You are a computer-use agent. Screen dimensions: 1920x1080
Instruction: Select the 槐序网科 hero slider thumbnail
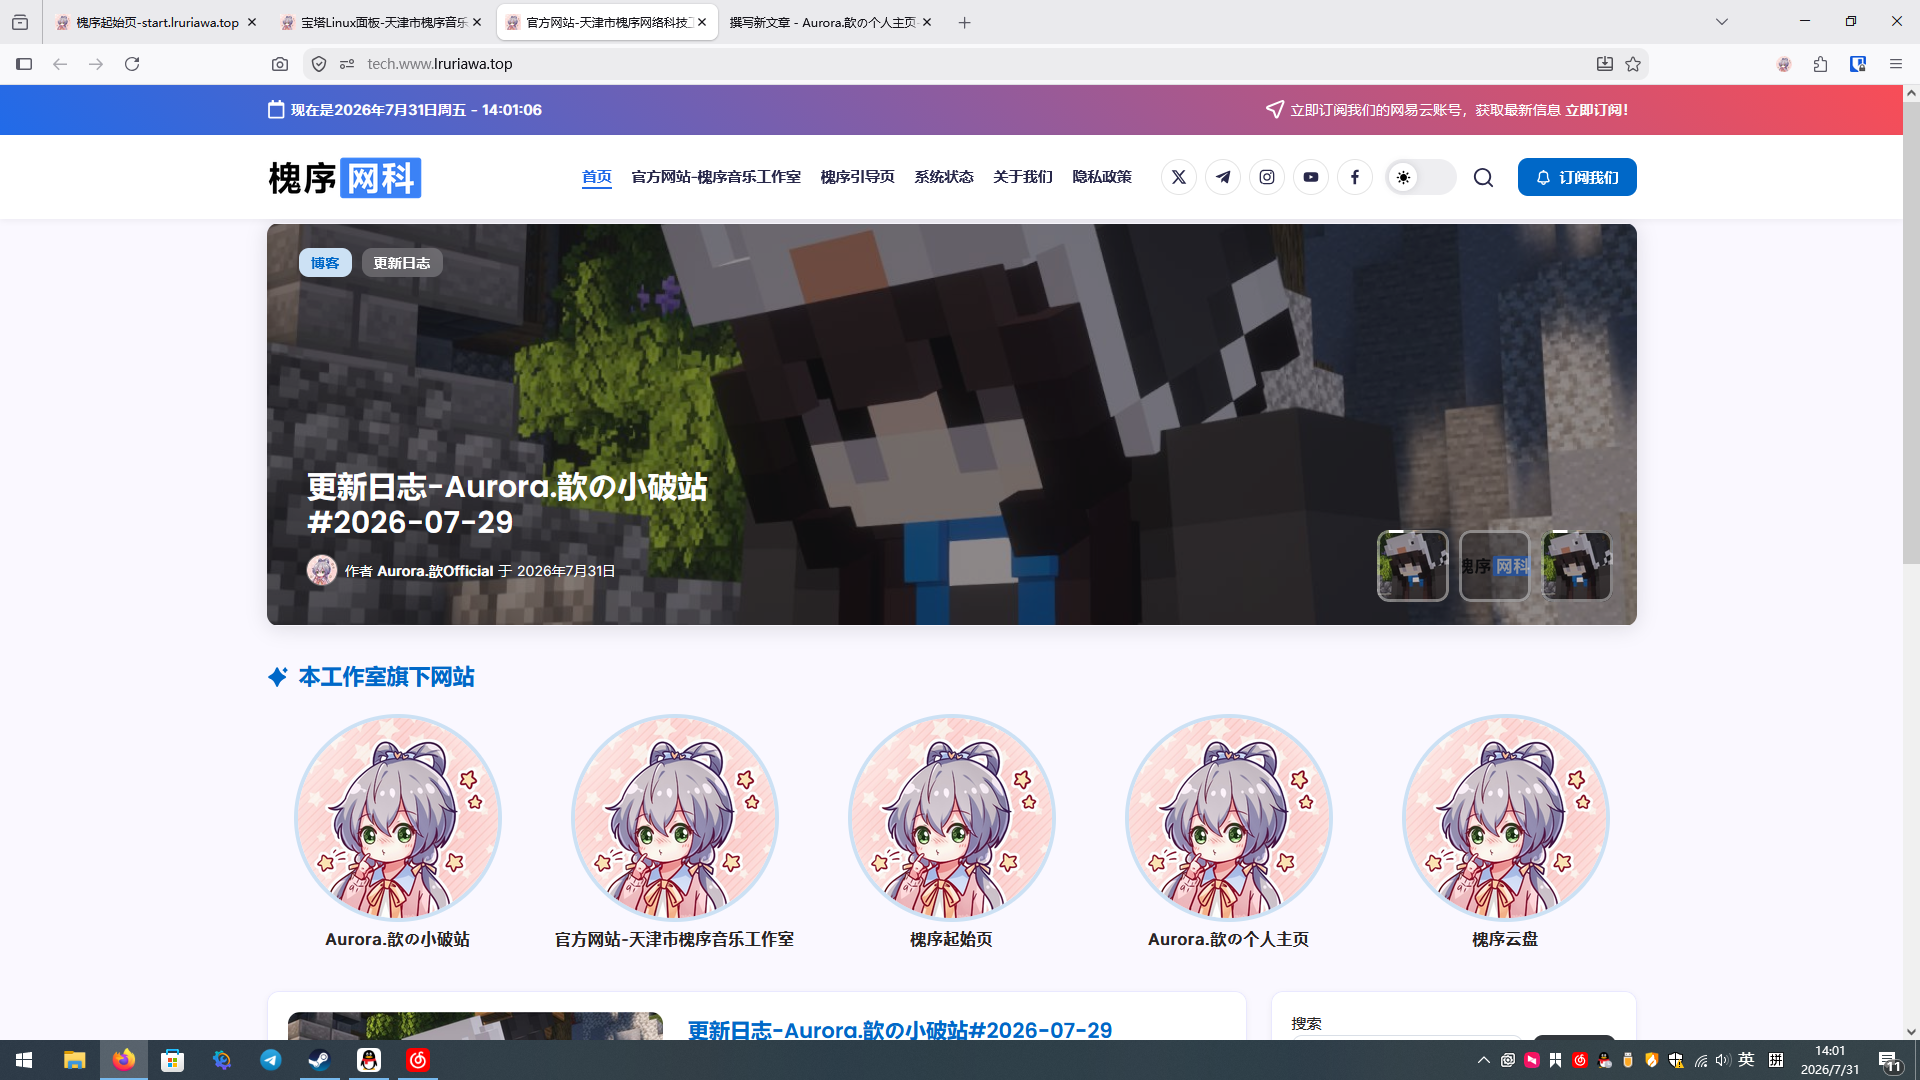click(x=1494, y=565)
